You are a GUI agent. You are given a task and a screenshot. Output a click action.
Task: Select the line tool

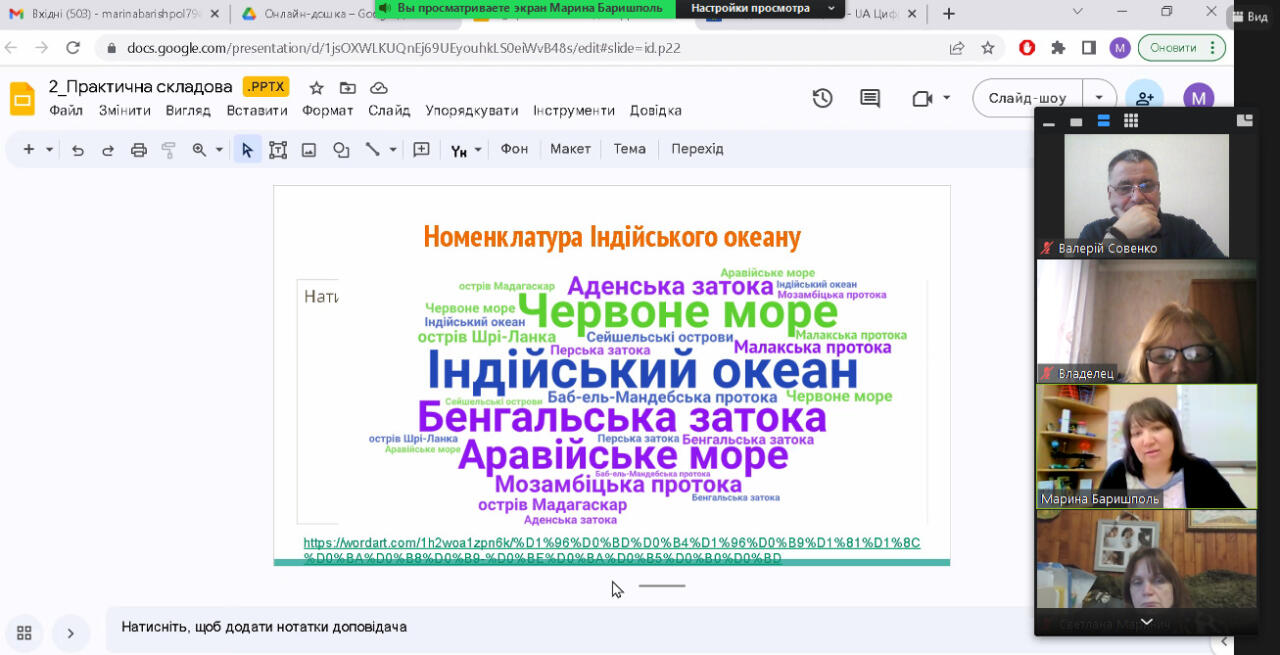click(372, 149)
